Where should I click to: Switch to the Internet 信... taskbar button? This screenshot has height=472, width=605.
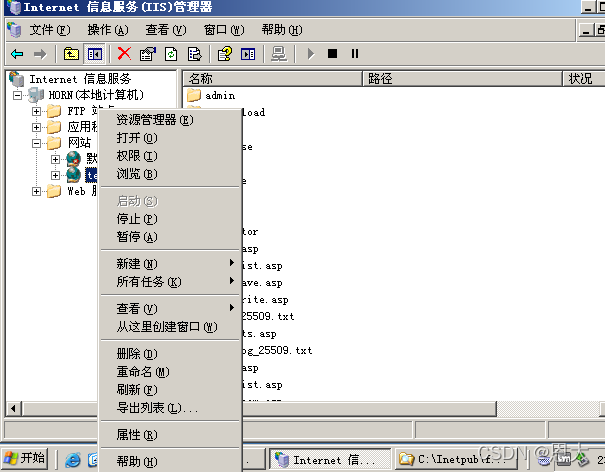[x=330, y=459]
